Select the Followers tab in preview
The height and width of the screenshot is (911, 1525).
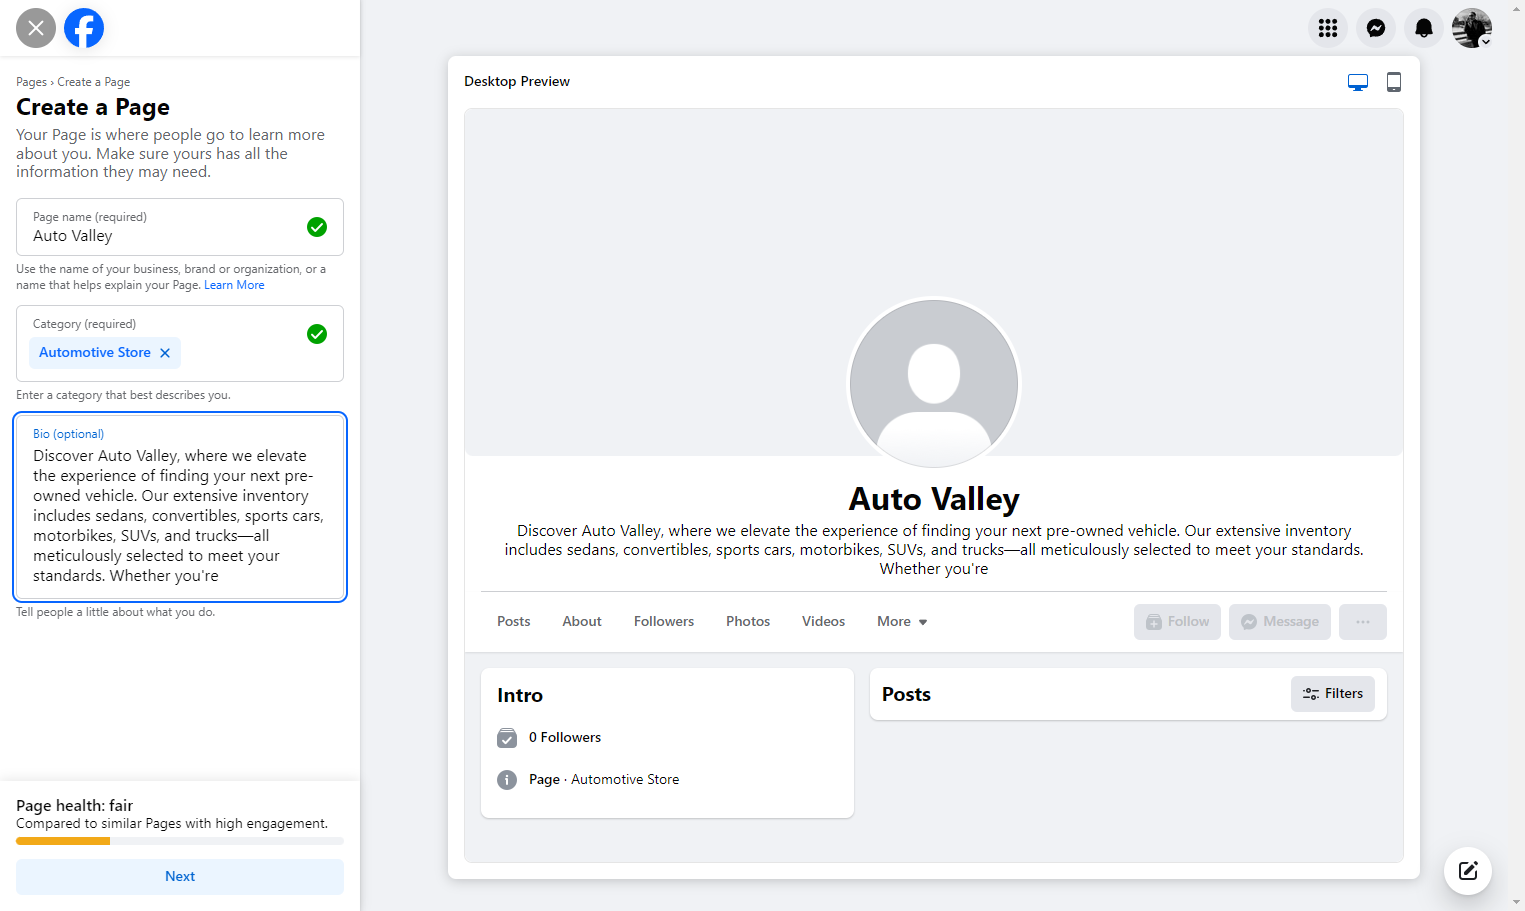(x=664, y=621)
